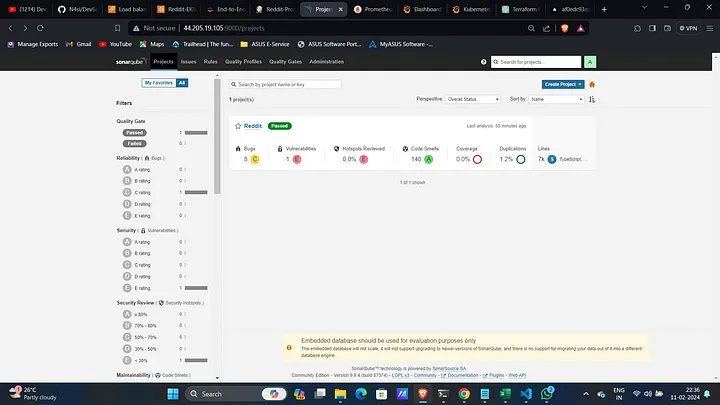Bookmark this page icon
720x405 pixels.
[x=118, y=28]
